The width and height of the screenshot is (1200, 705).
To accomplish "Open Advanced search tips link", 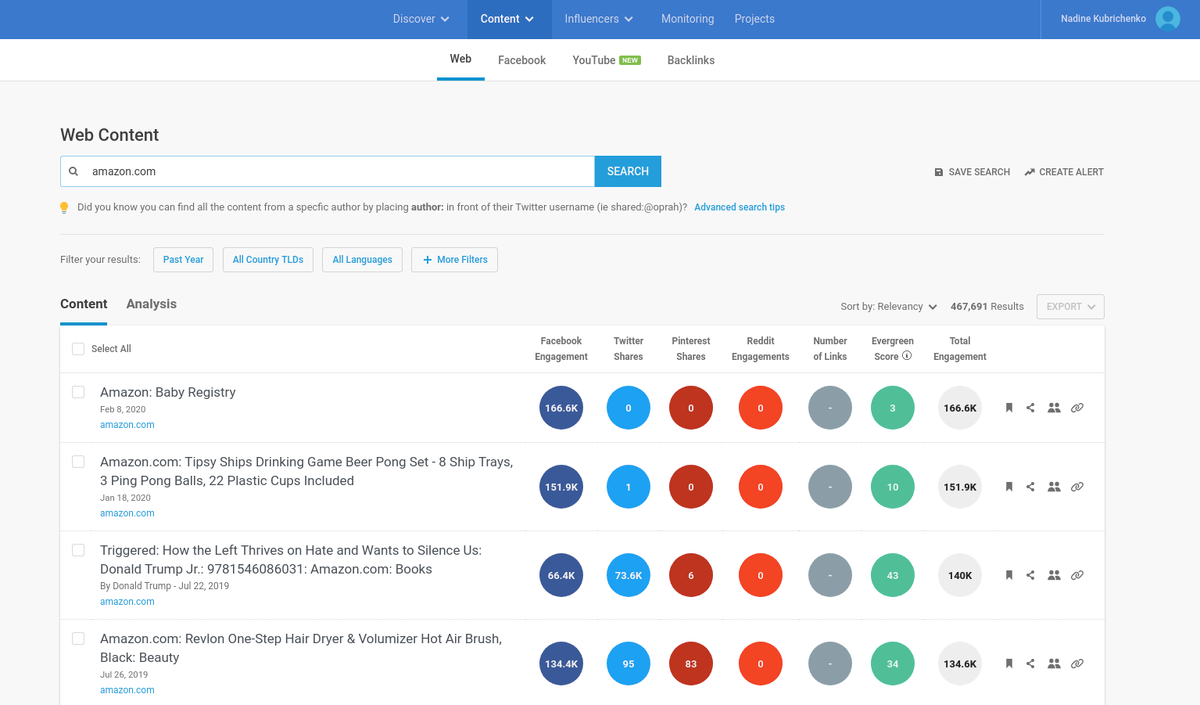I will coord(740,208).
